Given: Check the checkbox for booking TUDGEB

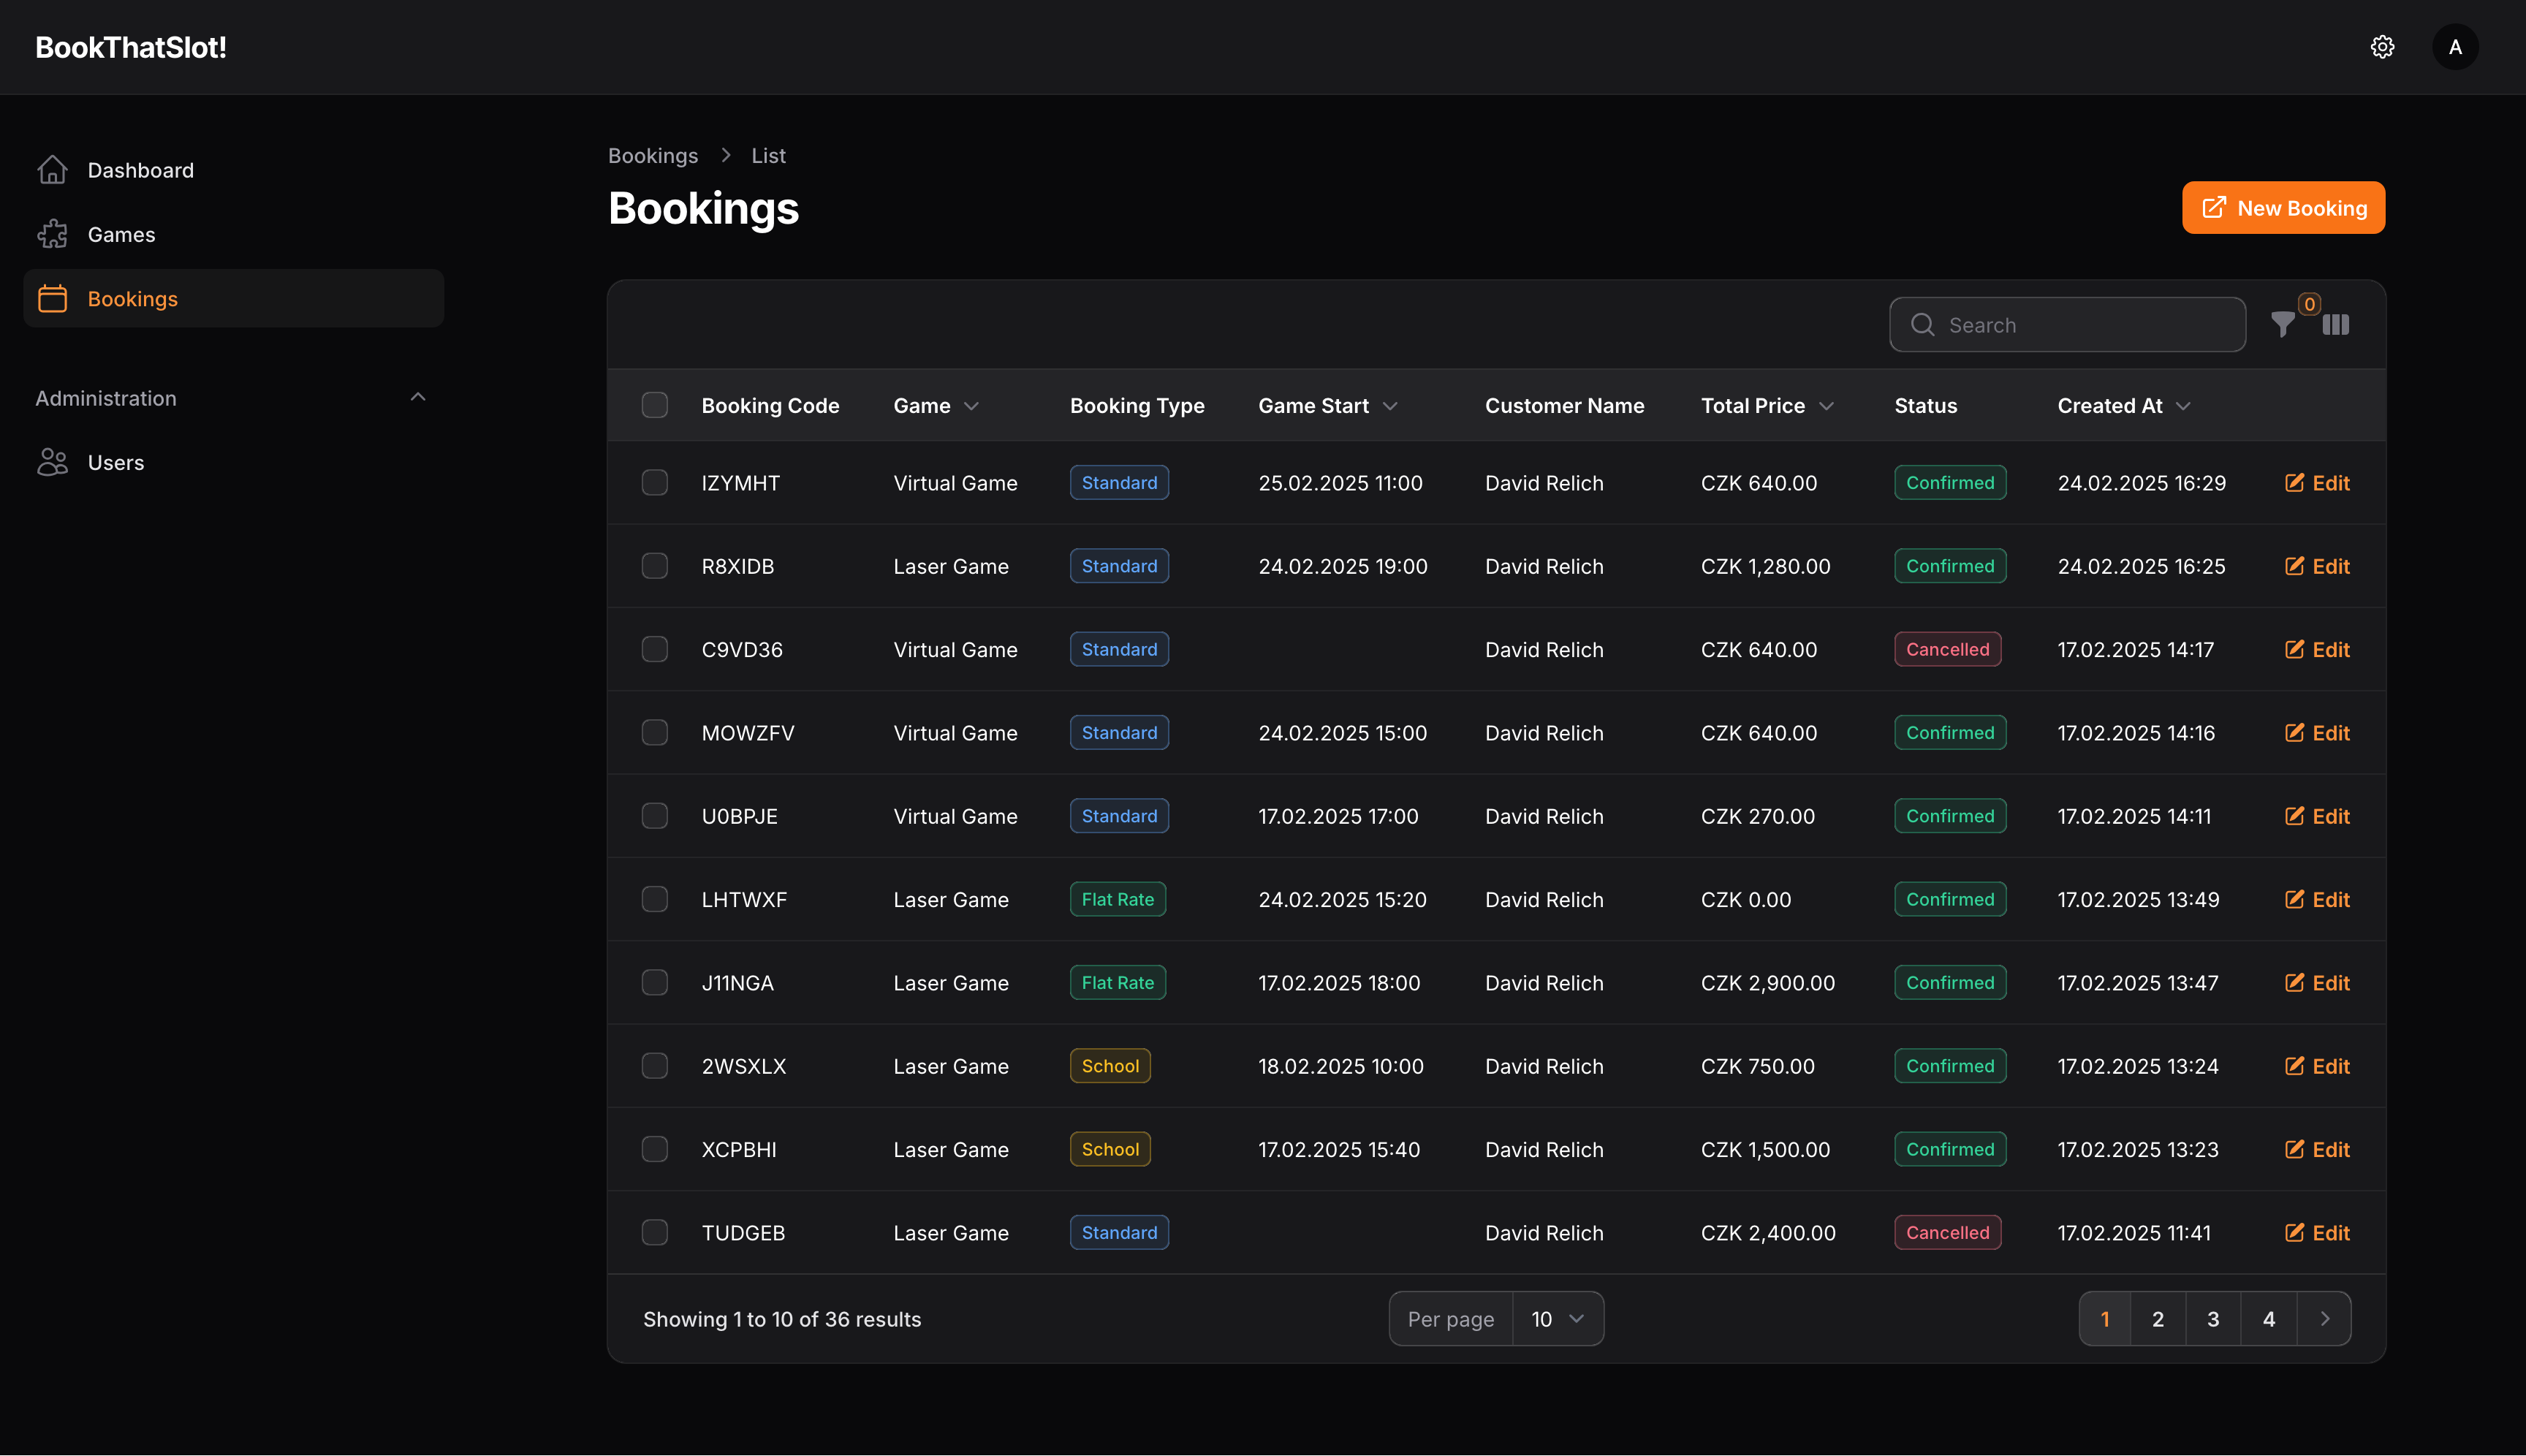Looking at the screenshot, I should click(x=655, y=1232).
